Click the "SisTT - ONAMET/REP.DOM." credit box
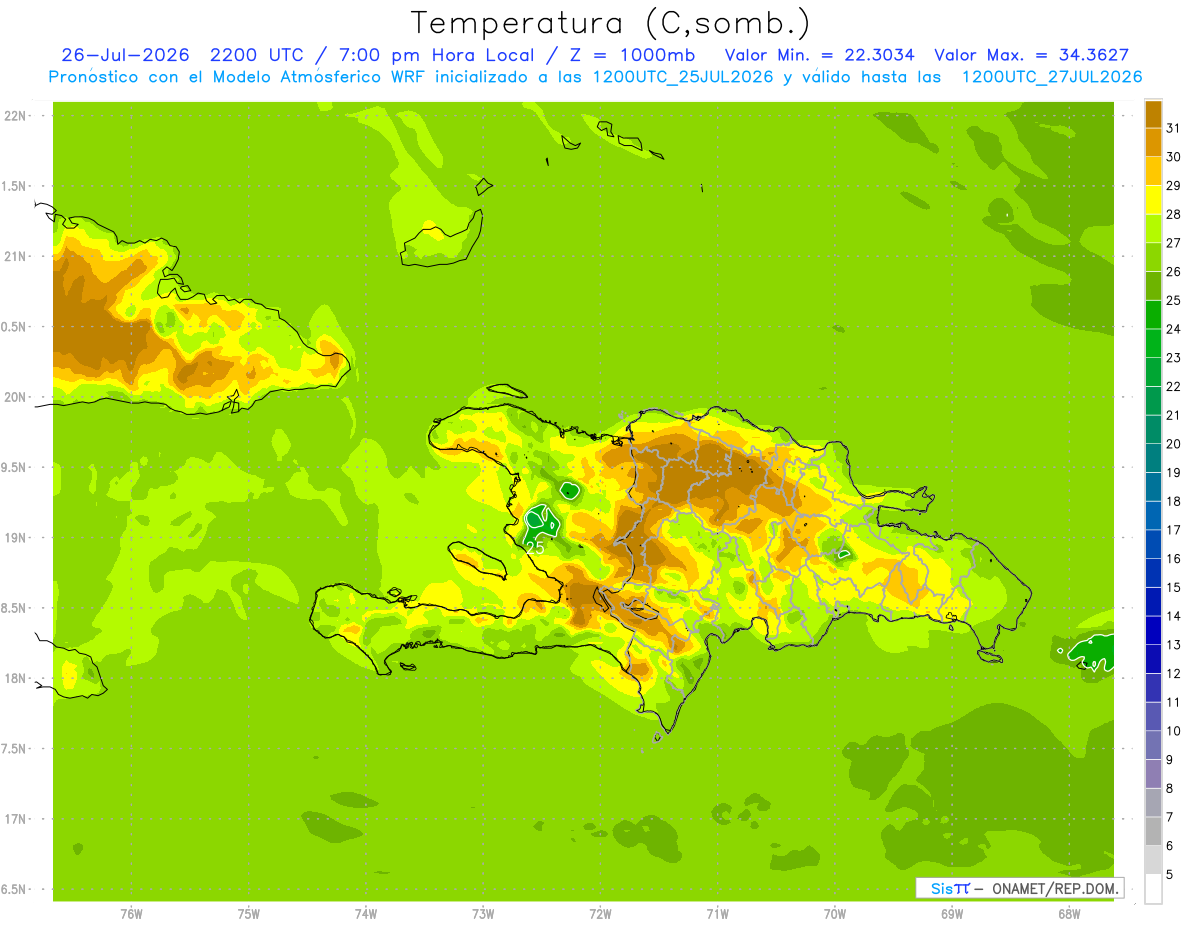The width and height of the screenshot is (1200, 927). coord(1019,888)
